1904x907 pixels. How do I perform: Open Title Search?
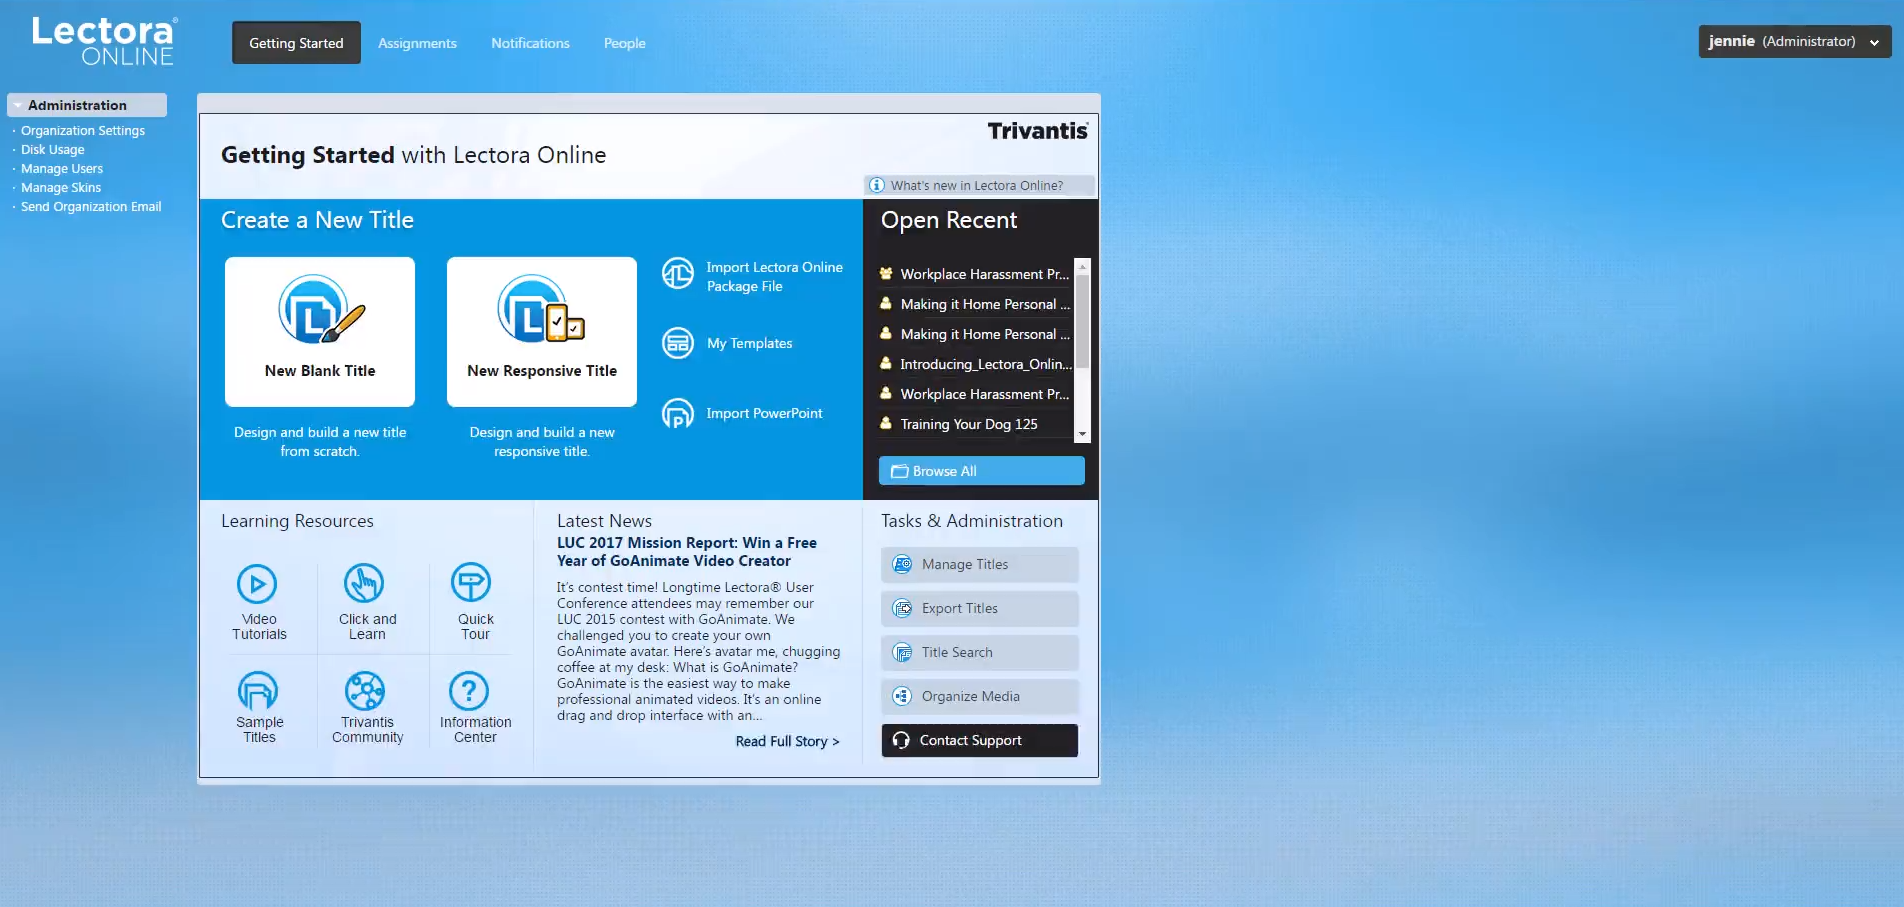click(980, 652)
